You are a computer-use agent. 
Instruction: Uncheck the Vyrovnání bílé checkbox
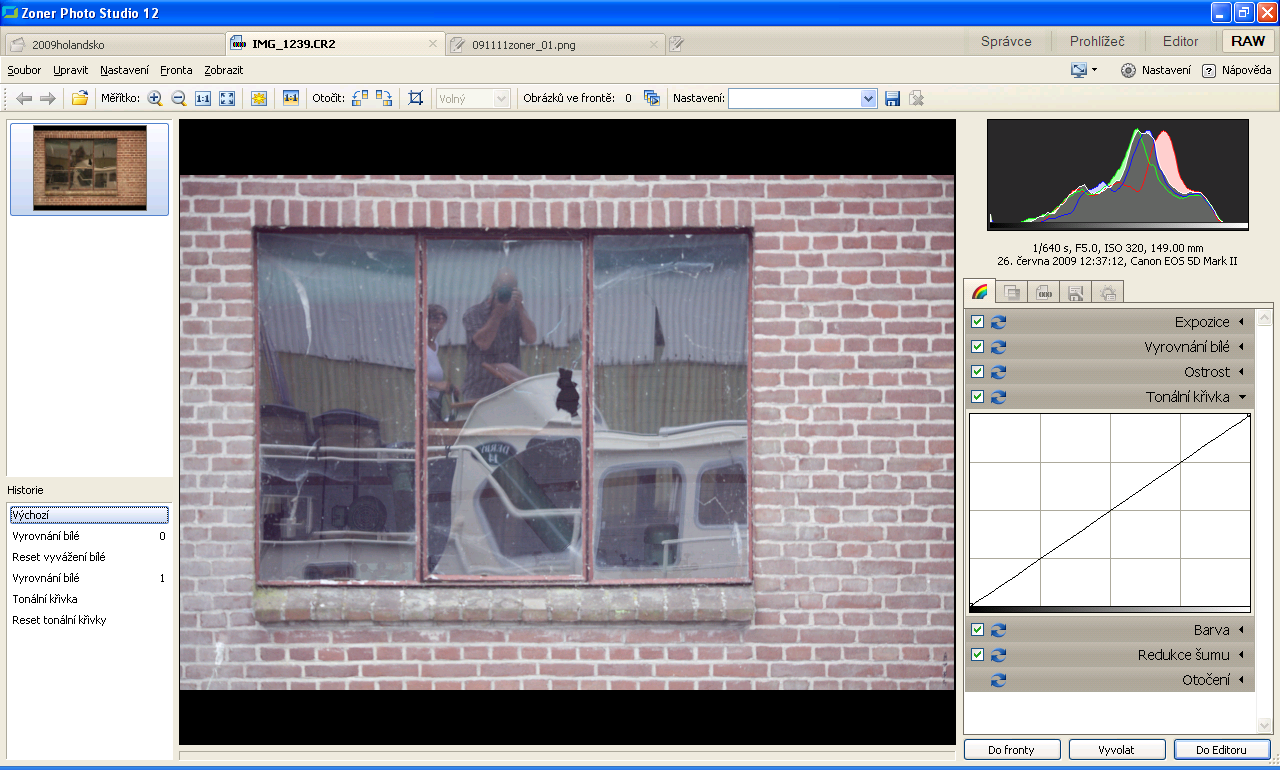[x=978, y=347]
